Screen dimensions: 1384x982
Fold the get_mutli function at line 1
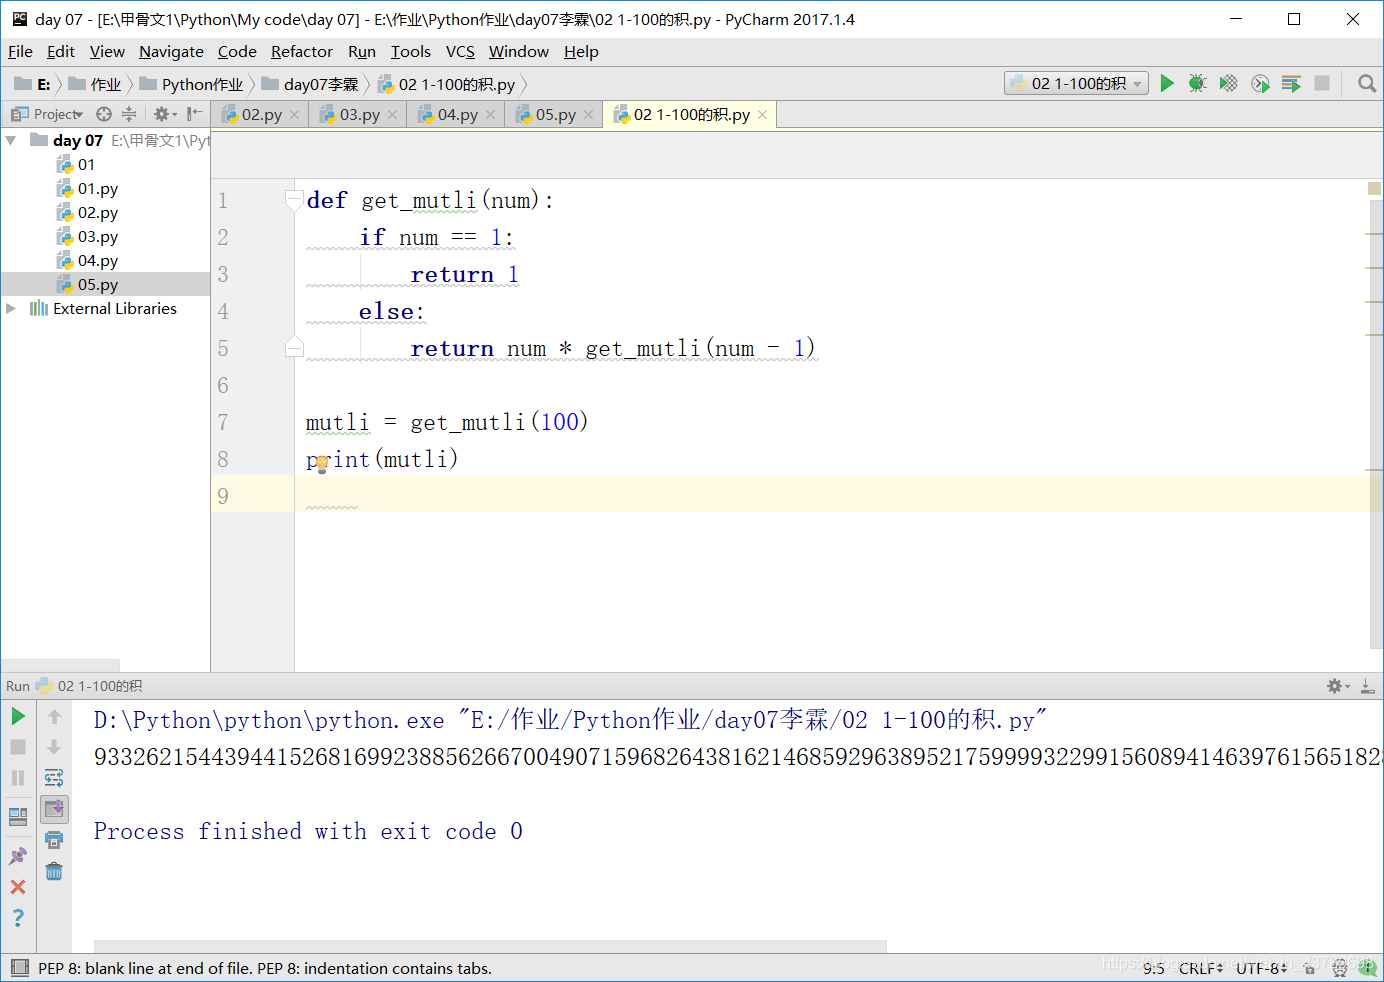[294, 200]
